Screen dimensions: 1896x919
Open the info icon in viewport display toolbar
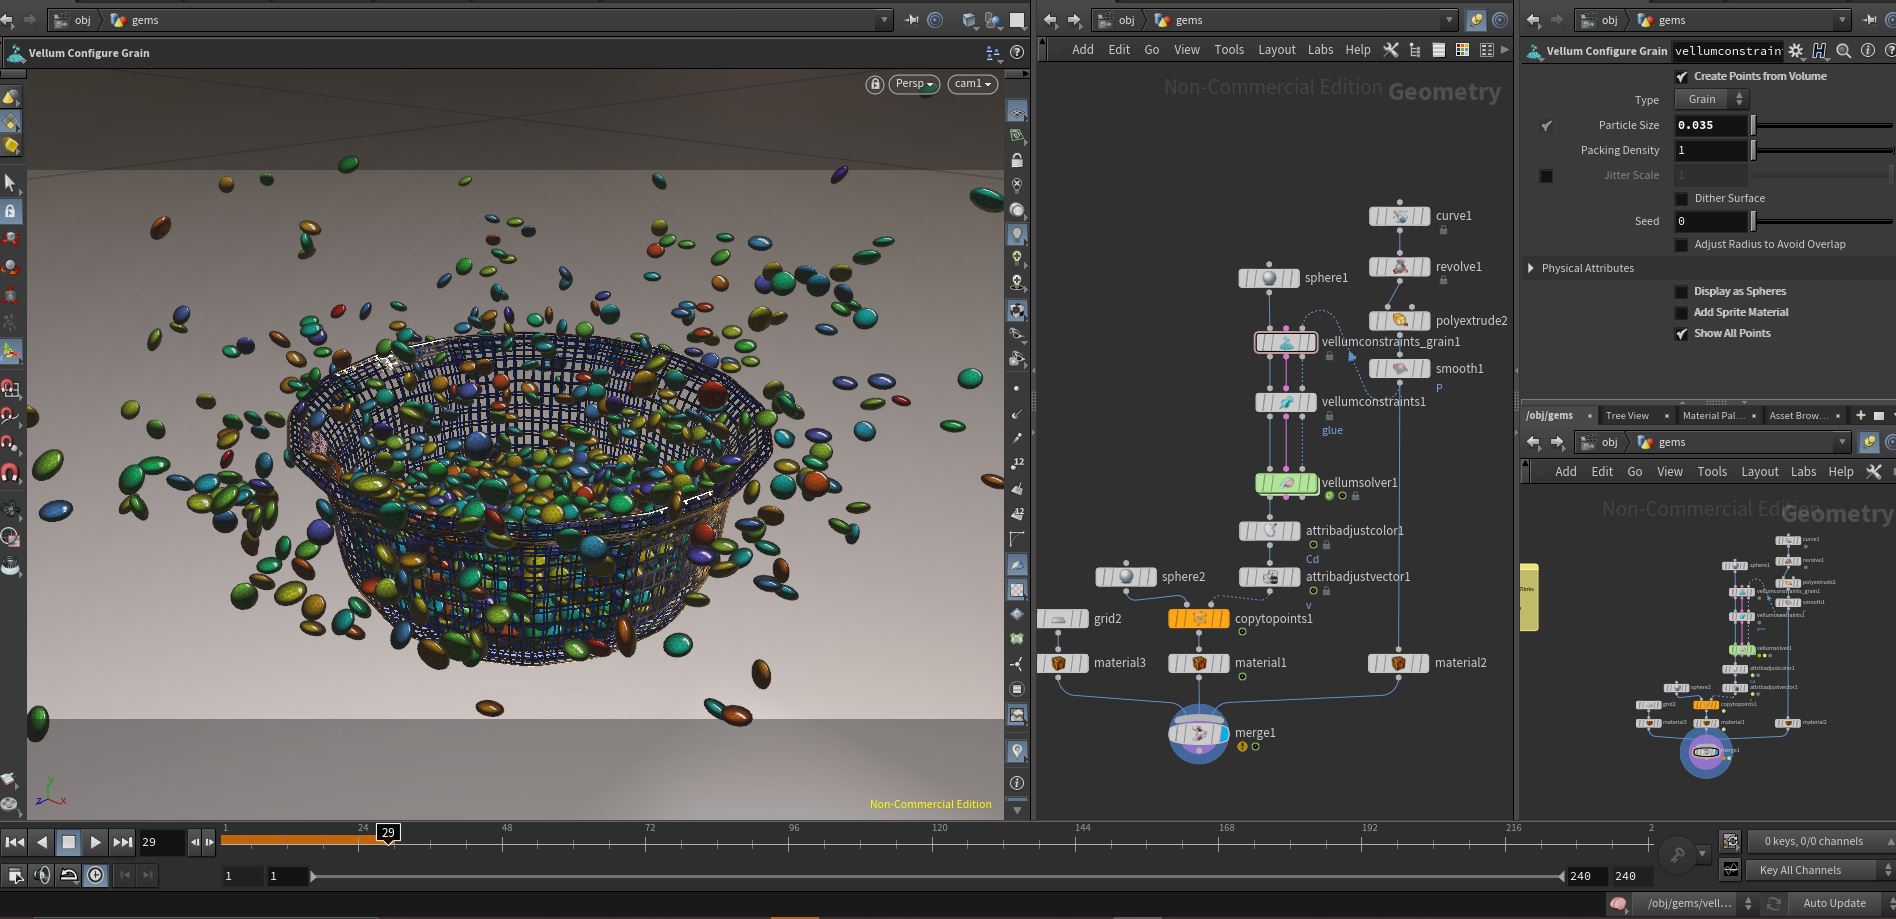tap(1017, 783)
